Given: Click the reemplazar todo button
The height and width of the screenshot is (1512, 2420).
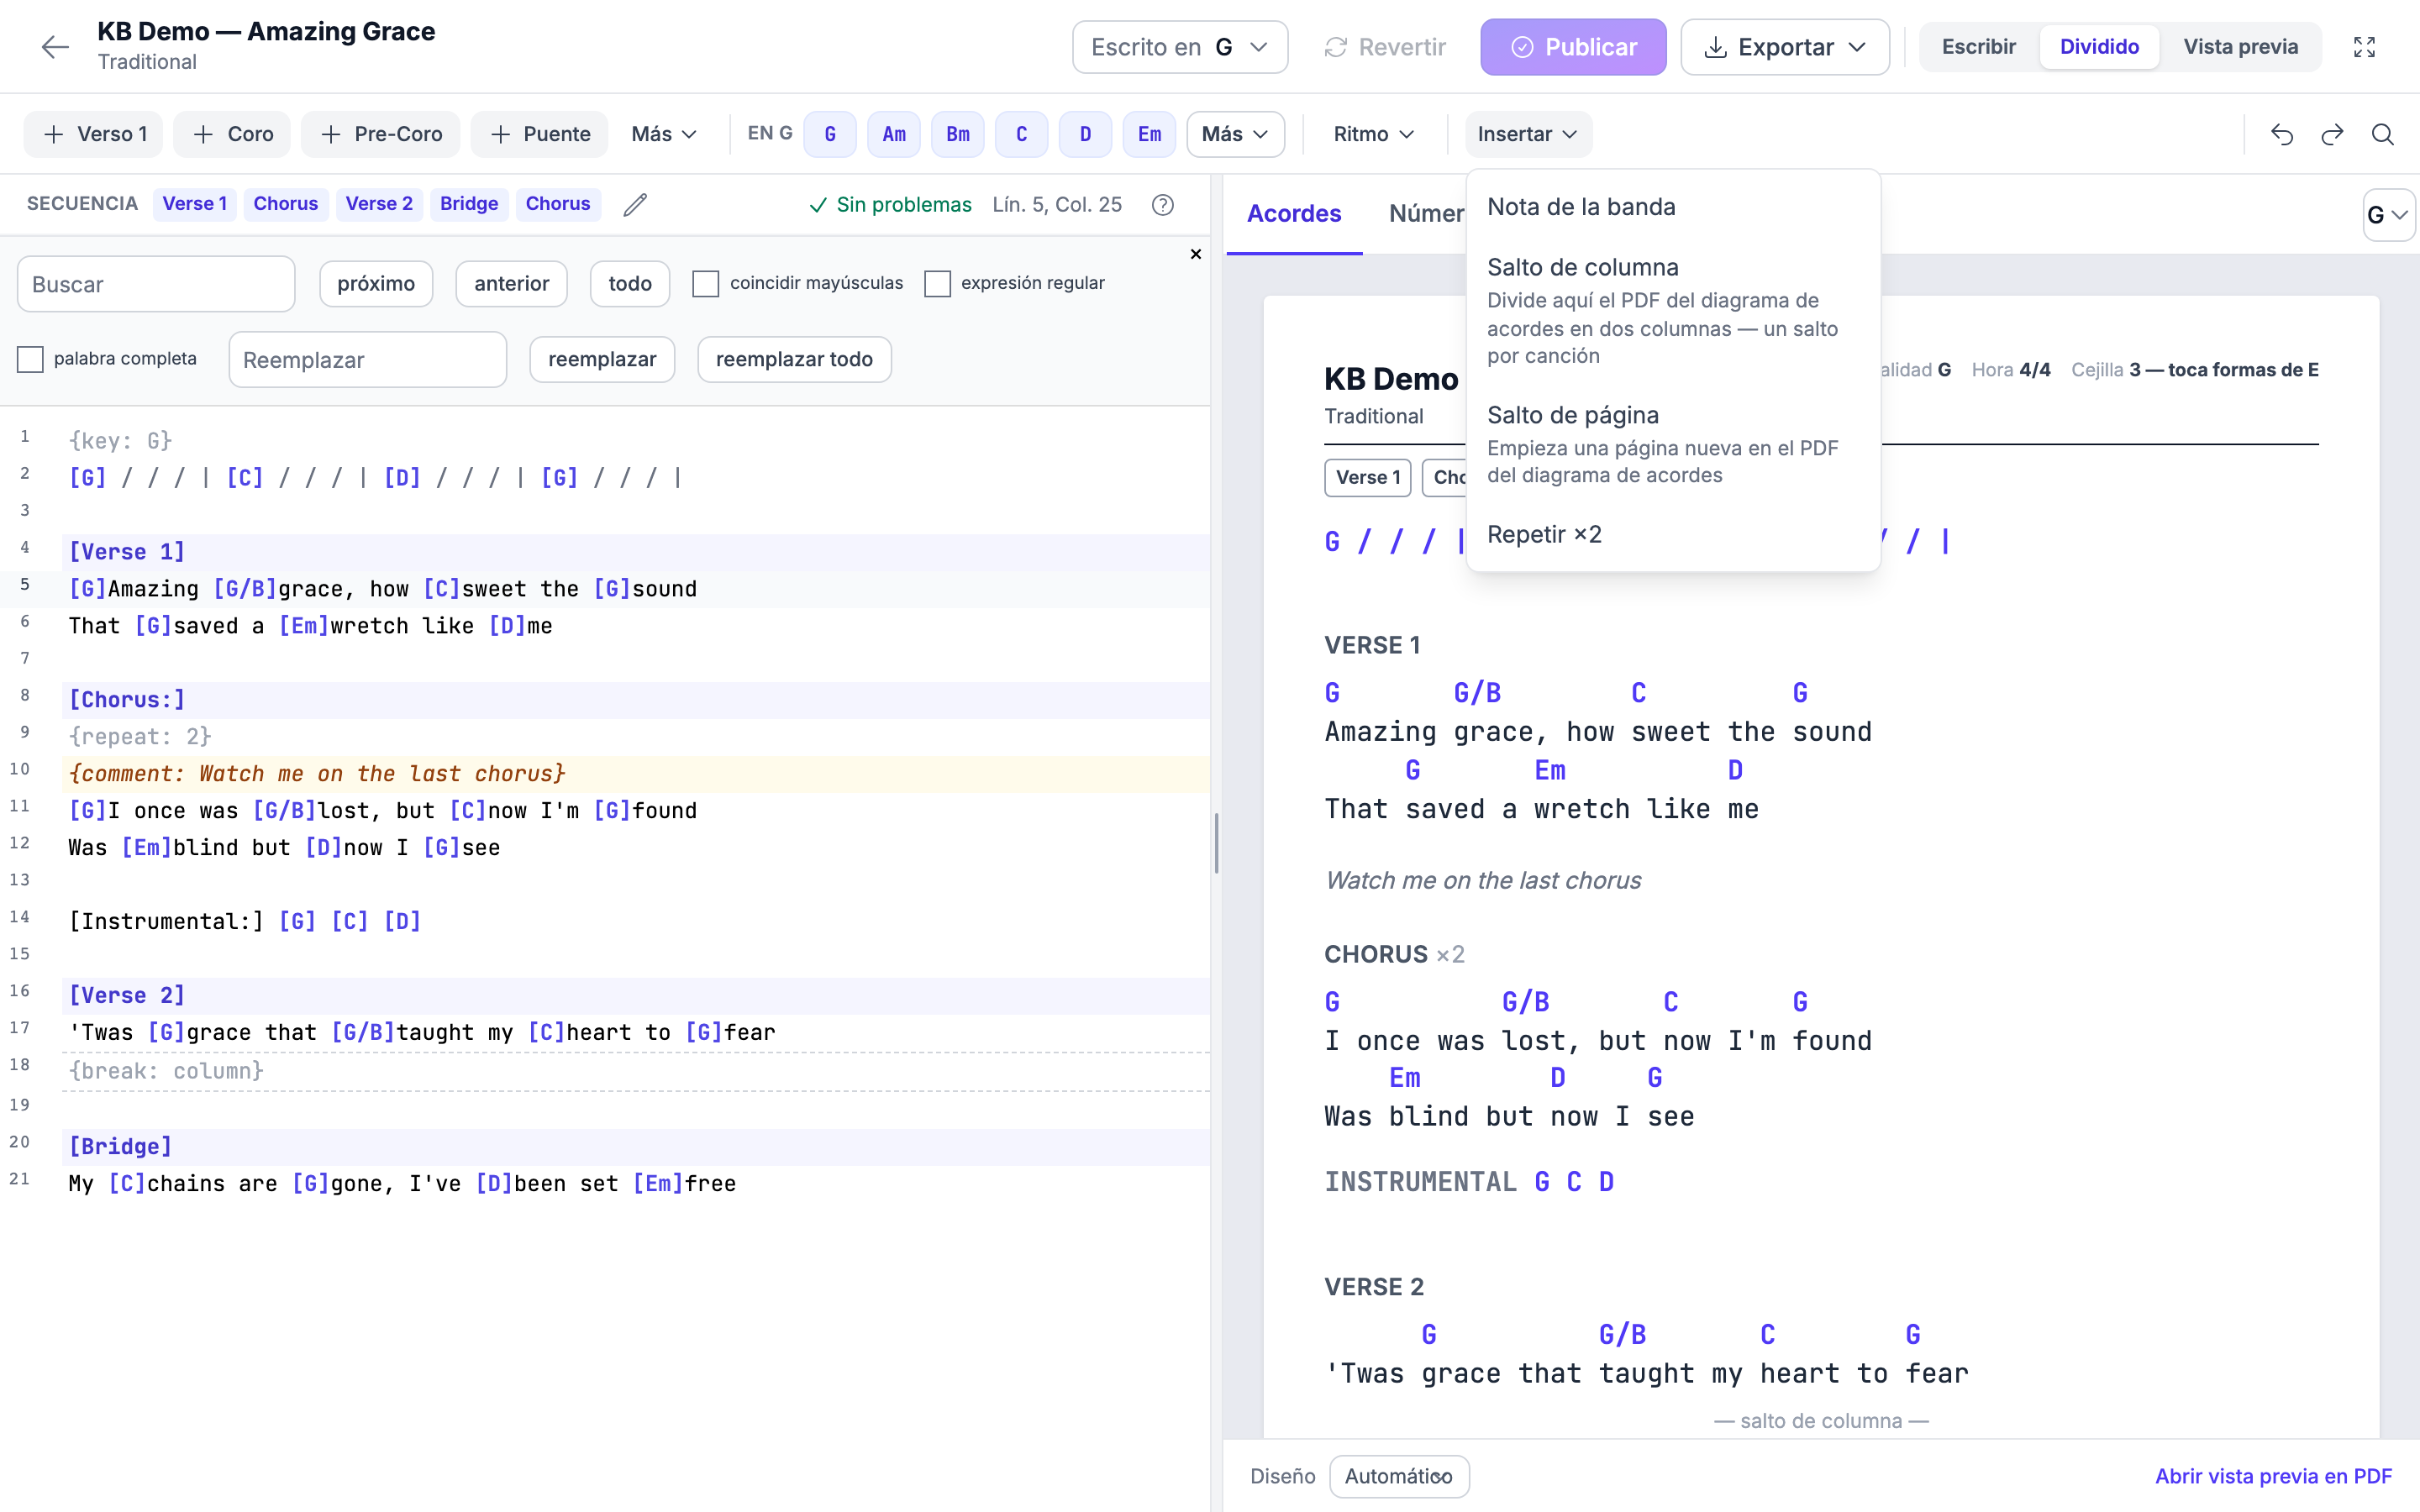Looking at the screenshot, I should pyautogui.click(x=794, y=359).
